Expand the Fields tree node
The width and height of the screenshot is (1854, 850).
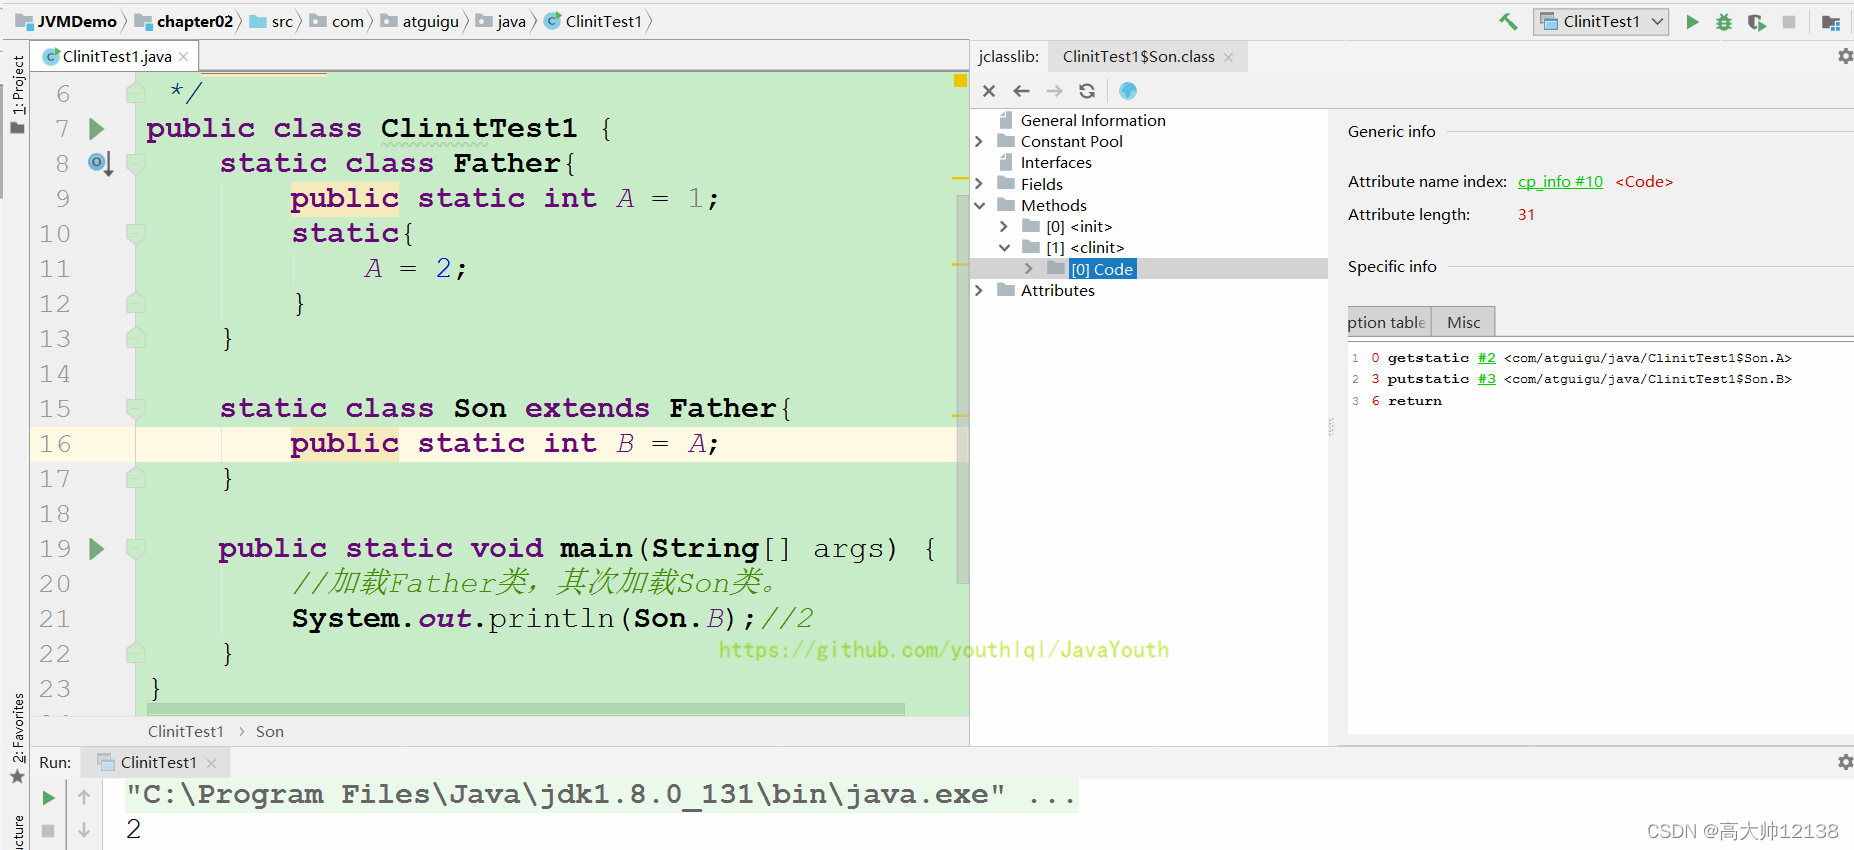pyautogui.click(x=979, y=184)
